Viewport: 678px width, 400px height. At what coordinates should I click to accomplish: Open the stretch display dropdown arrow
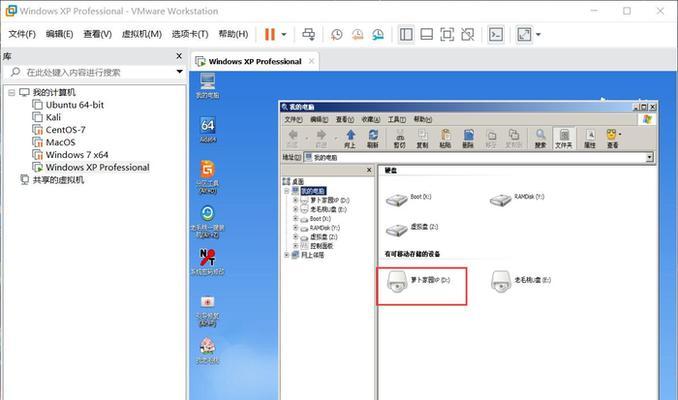pos(538,35)
